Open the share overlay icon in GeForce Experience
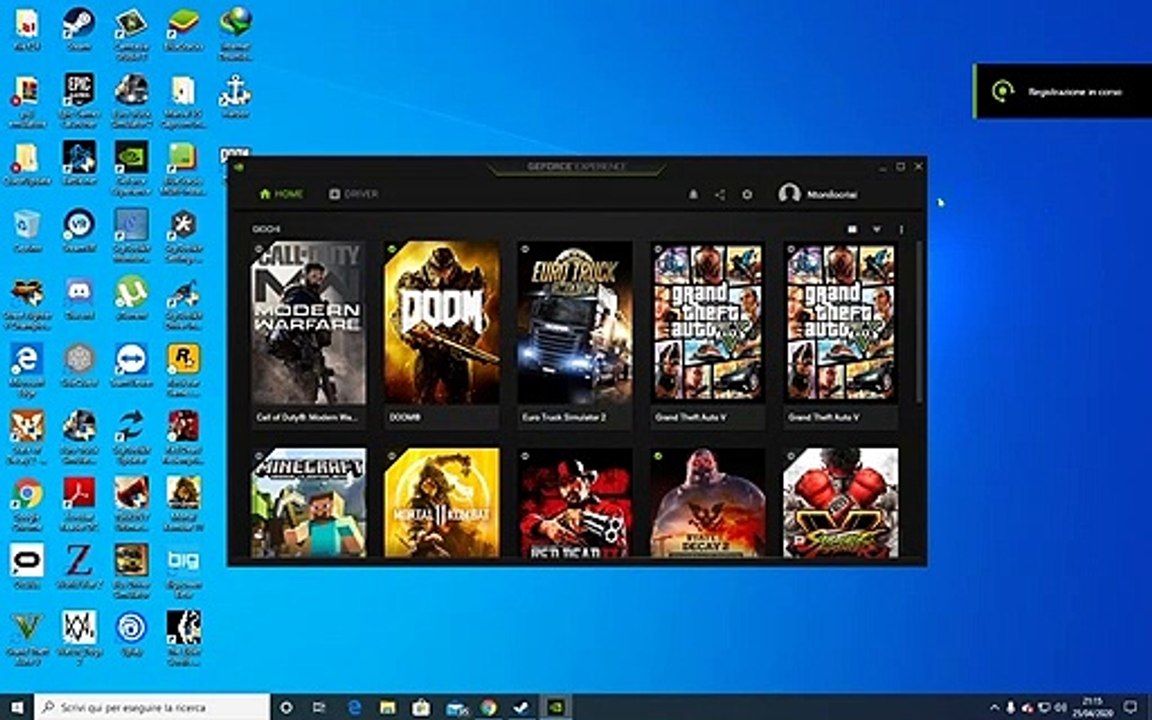Viewport: 1152px width, 720px height. [720, 195]
